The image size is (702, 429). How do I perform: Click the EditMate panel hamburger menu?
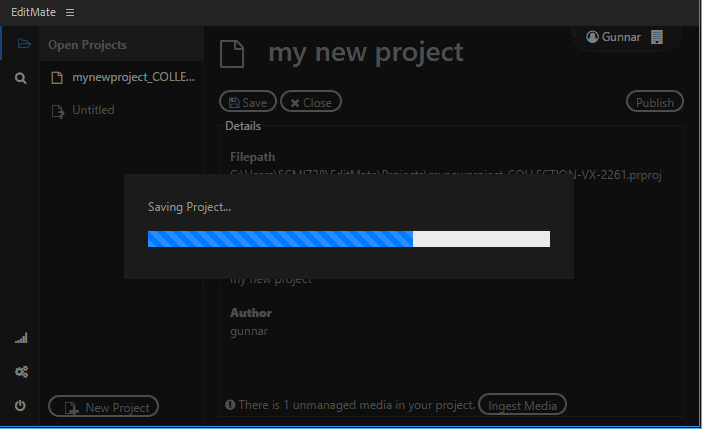tap(70, 12)
